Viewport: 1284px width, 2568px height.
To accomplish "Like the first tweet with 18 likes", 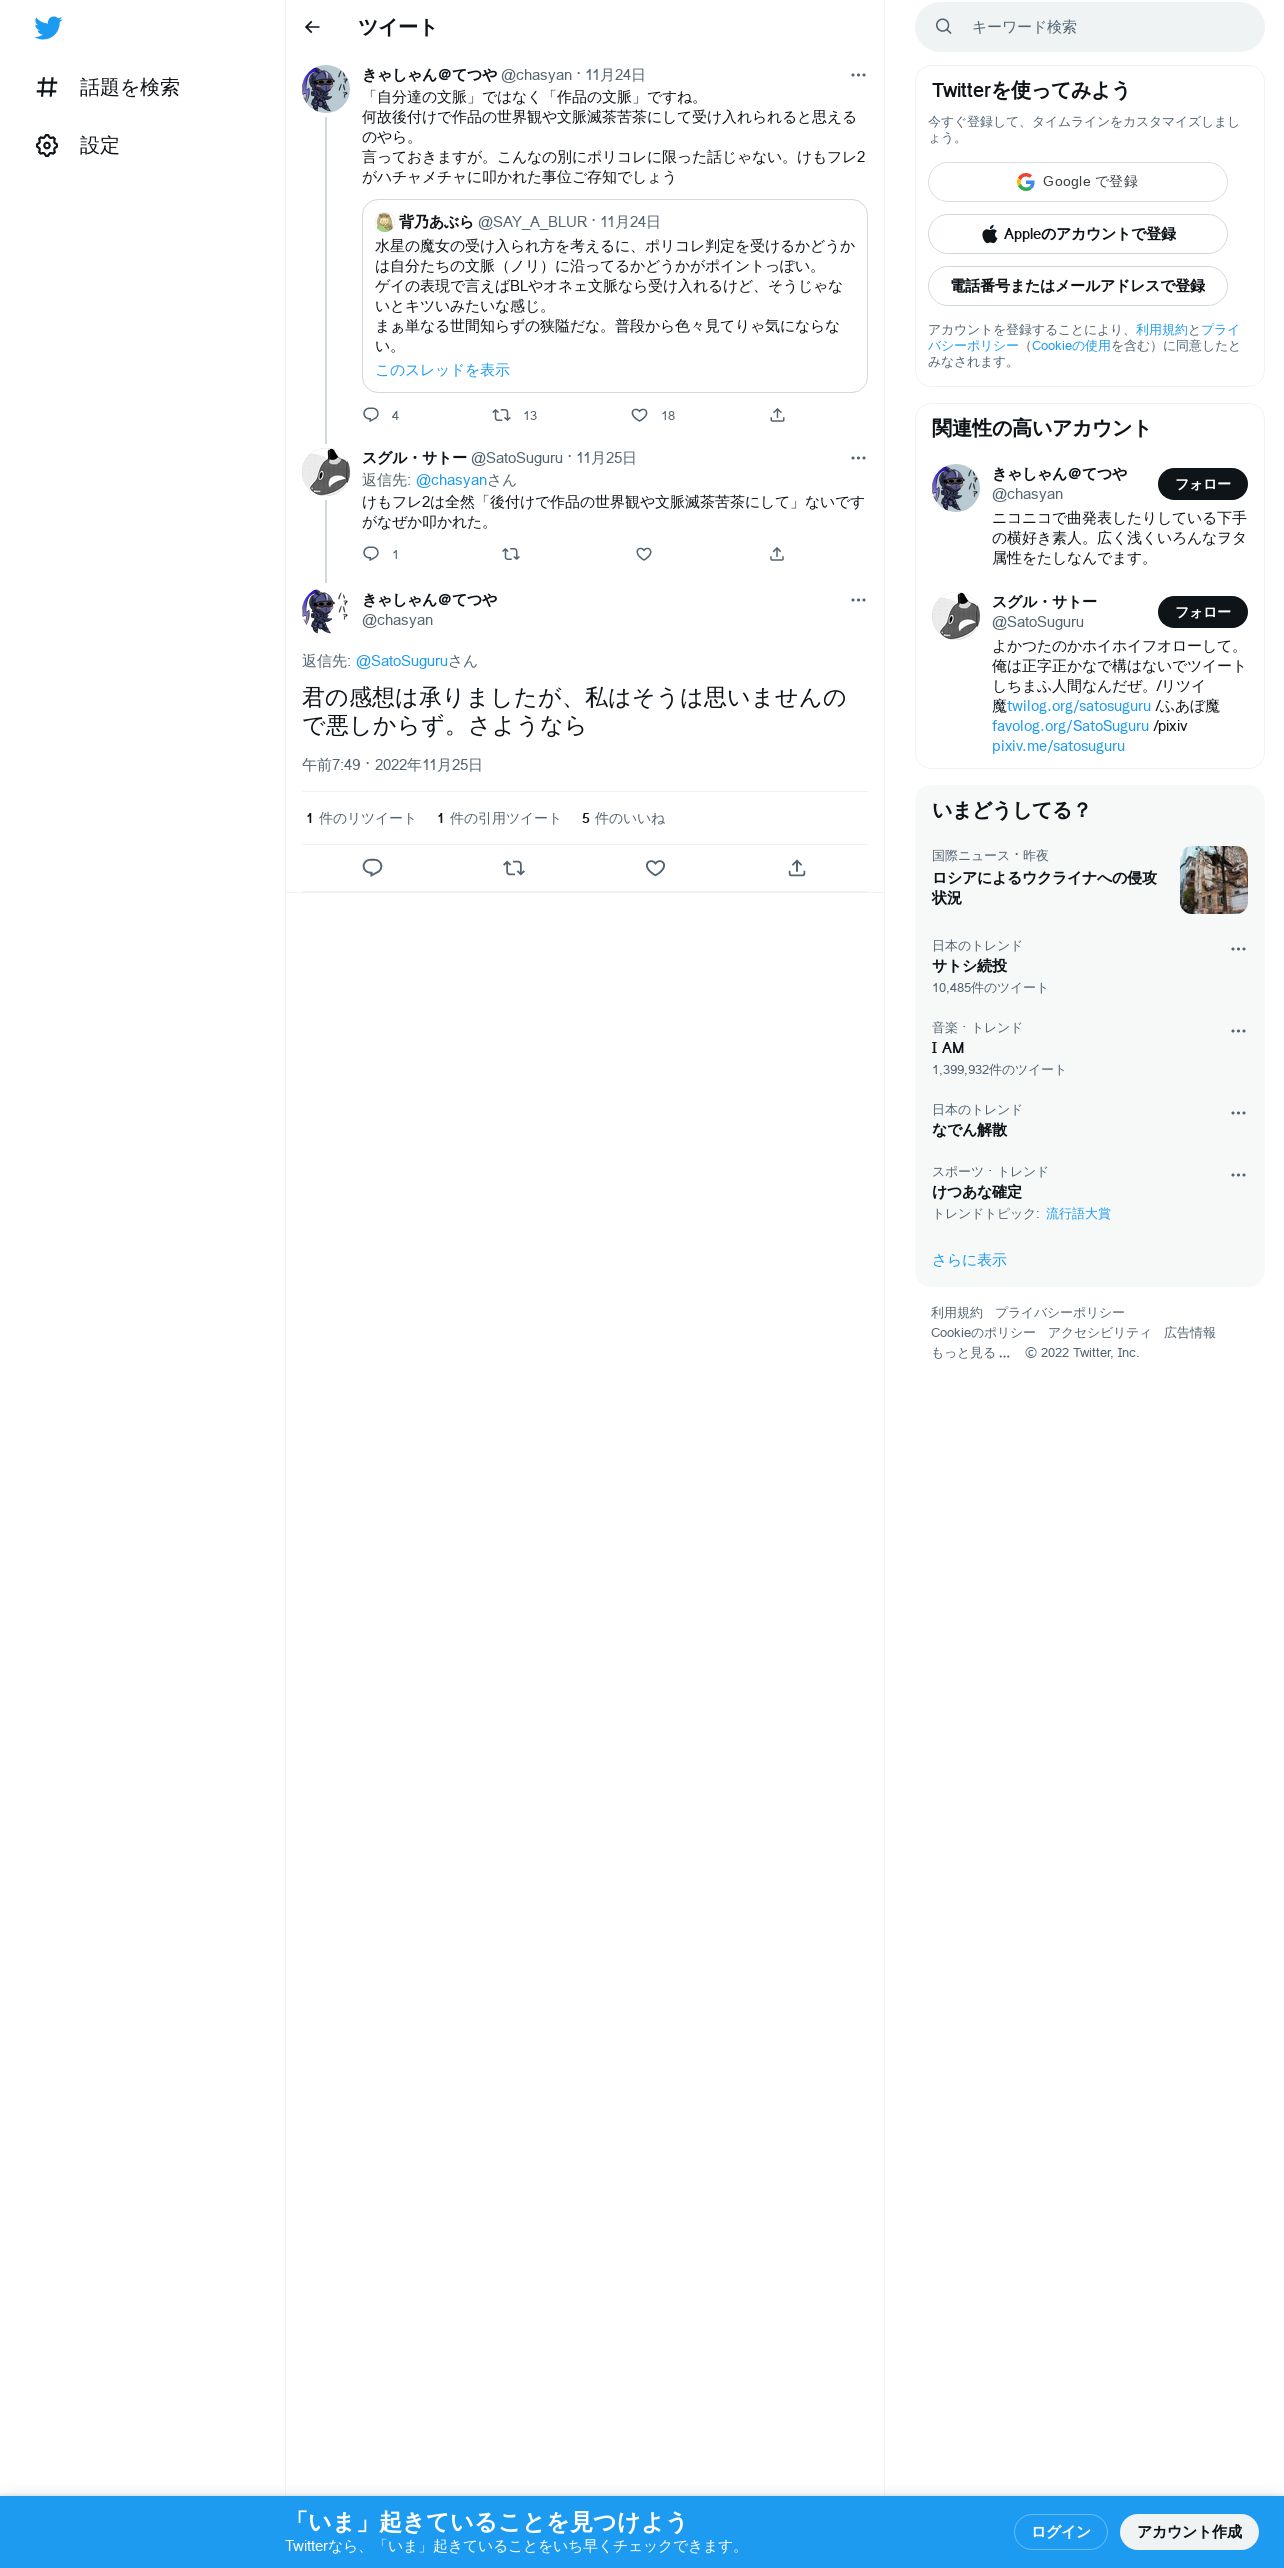I will click(640, 415).
